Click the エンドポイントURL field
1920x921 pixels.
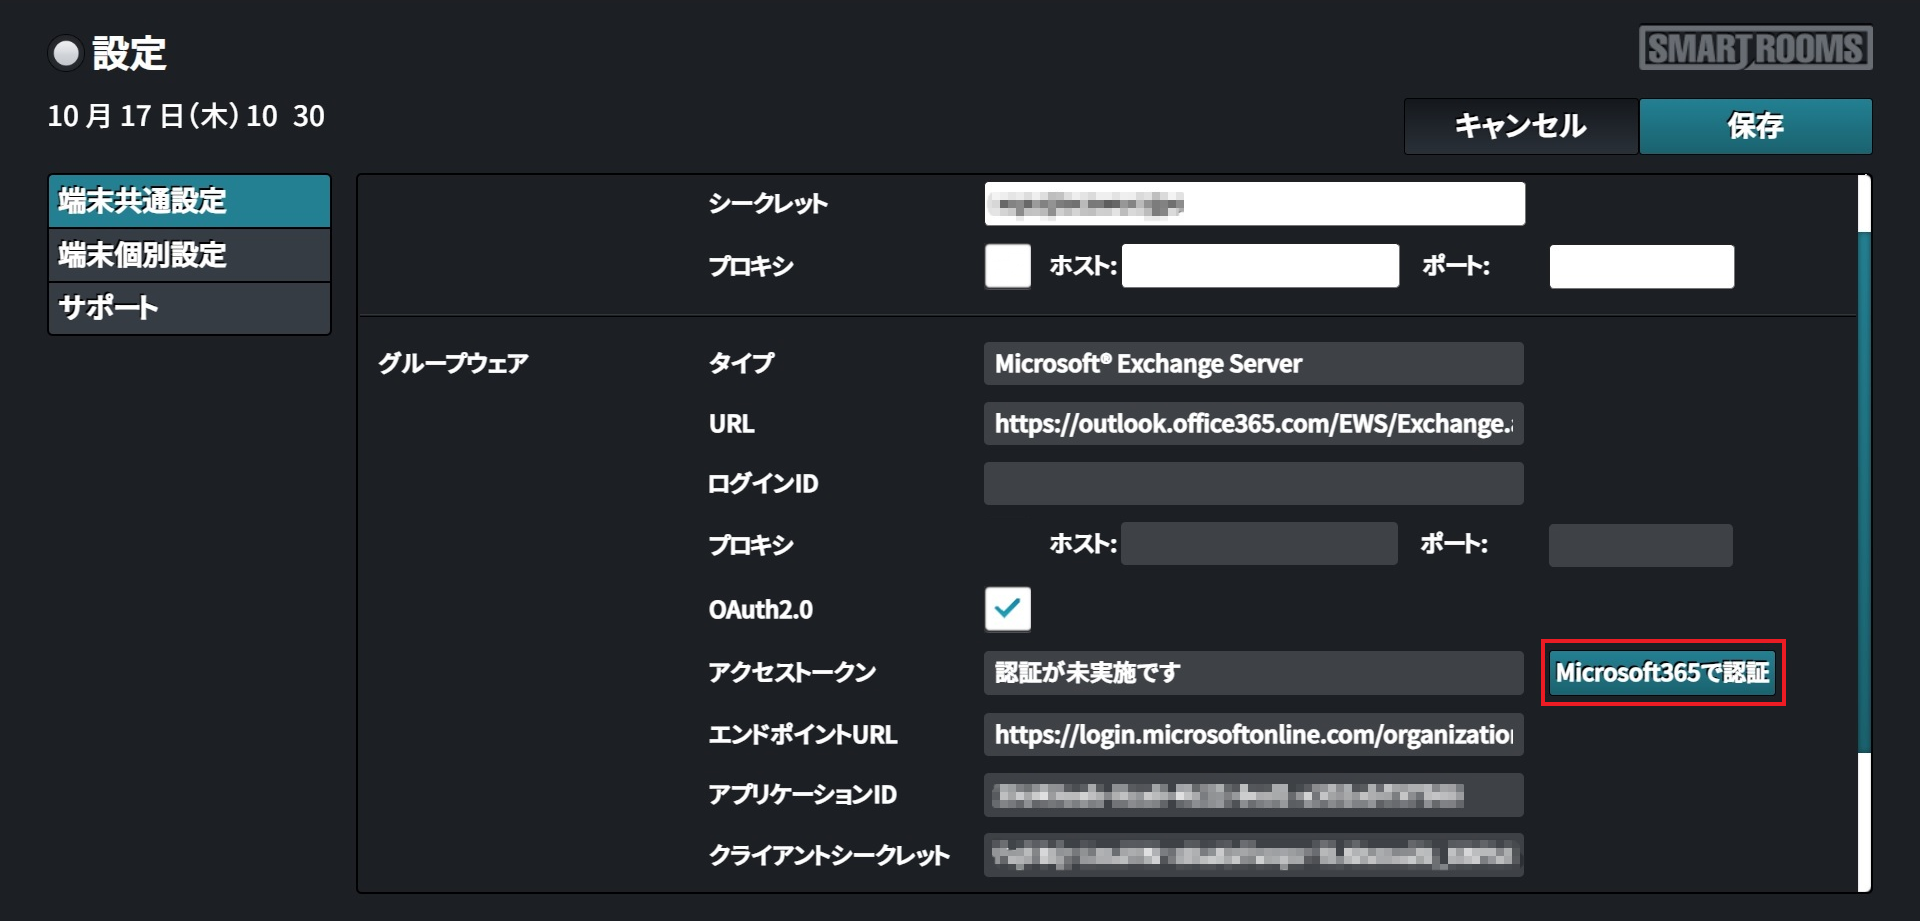(1253, 735)
